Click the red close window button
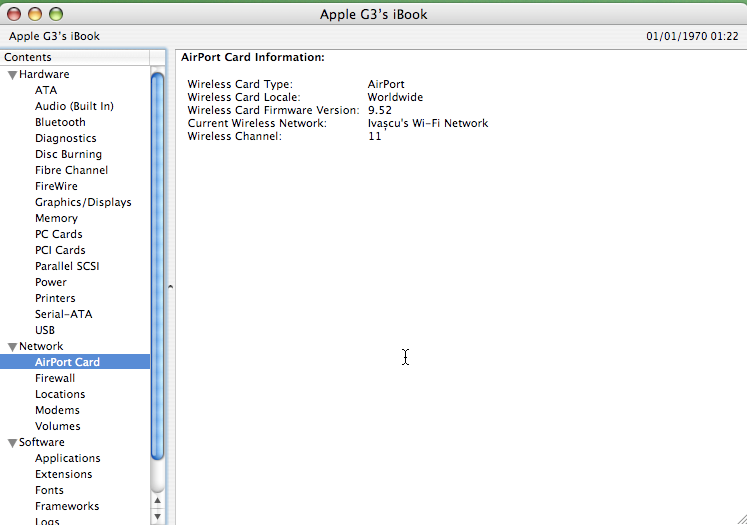This screenshot has height=525, width=747. point(14,14)
